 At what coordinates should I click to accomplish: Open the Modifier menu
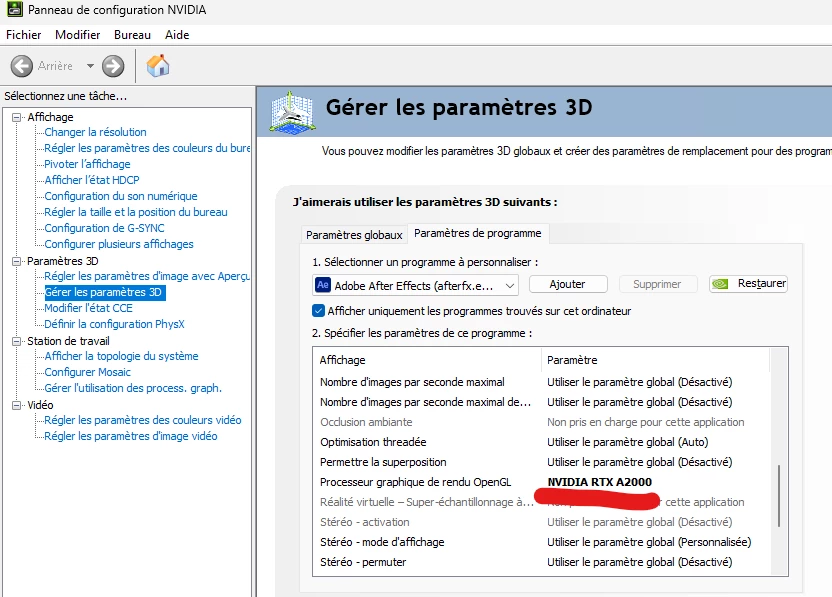(x=77, y=35)
